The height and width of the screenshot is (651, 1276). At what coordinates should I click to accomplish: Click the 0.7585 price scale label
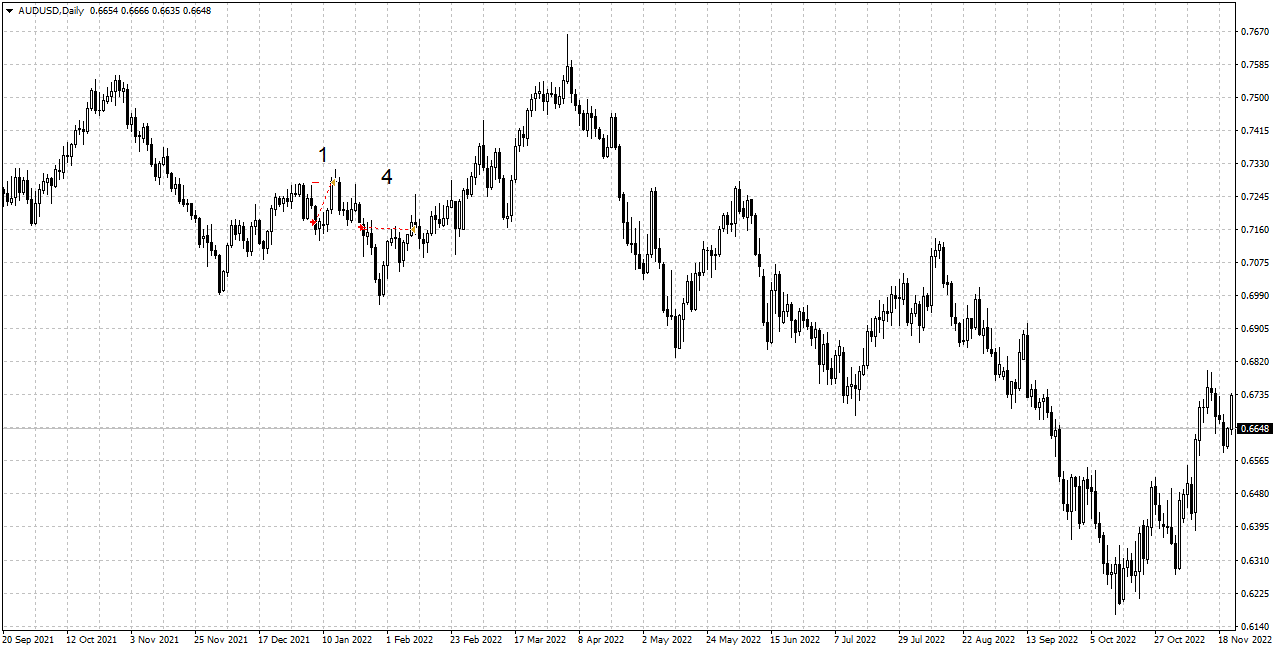tap(1255, 65)
